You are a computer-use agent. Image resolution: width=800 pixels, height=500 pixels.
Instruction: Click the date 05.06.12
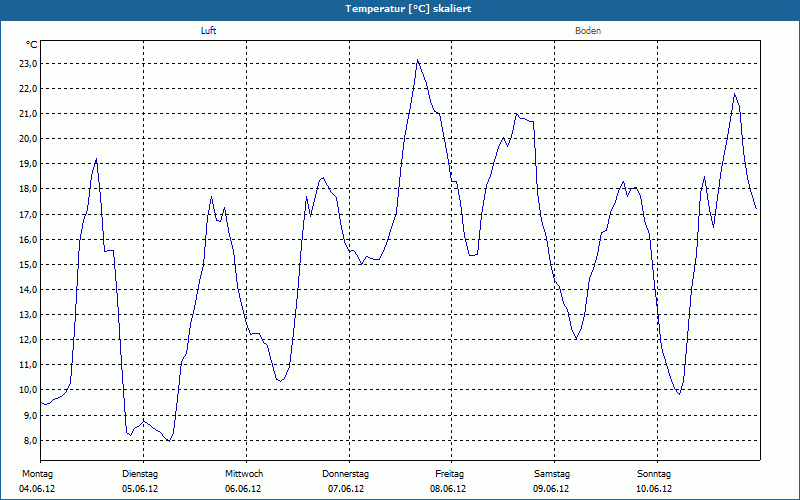(140, 489)
